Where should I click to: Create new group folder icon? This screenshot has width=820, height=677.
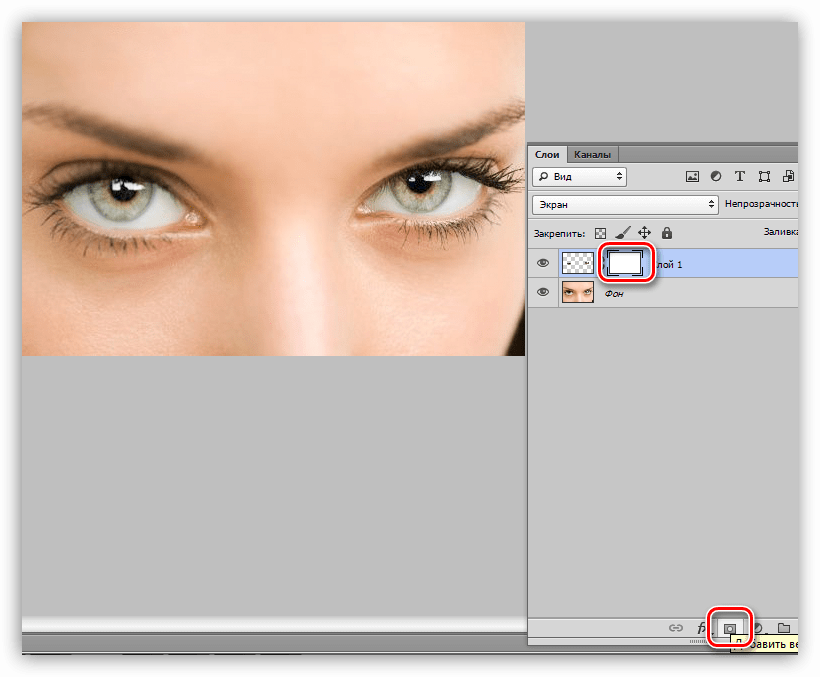point(783,627)
